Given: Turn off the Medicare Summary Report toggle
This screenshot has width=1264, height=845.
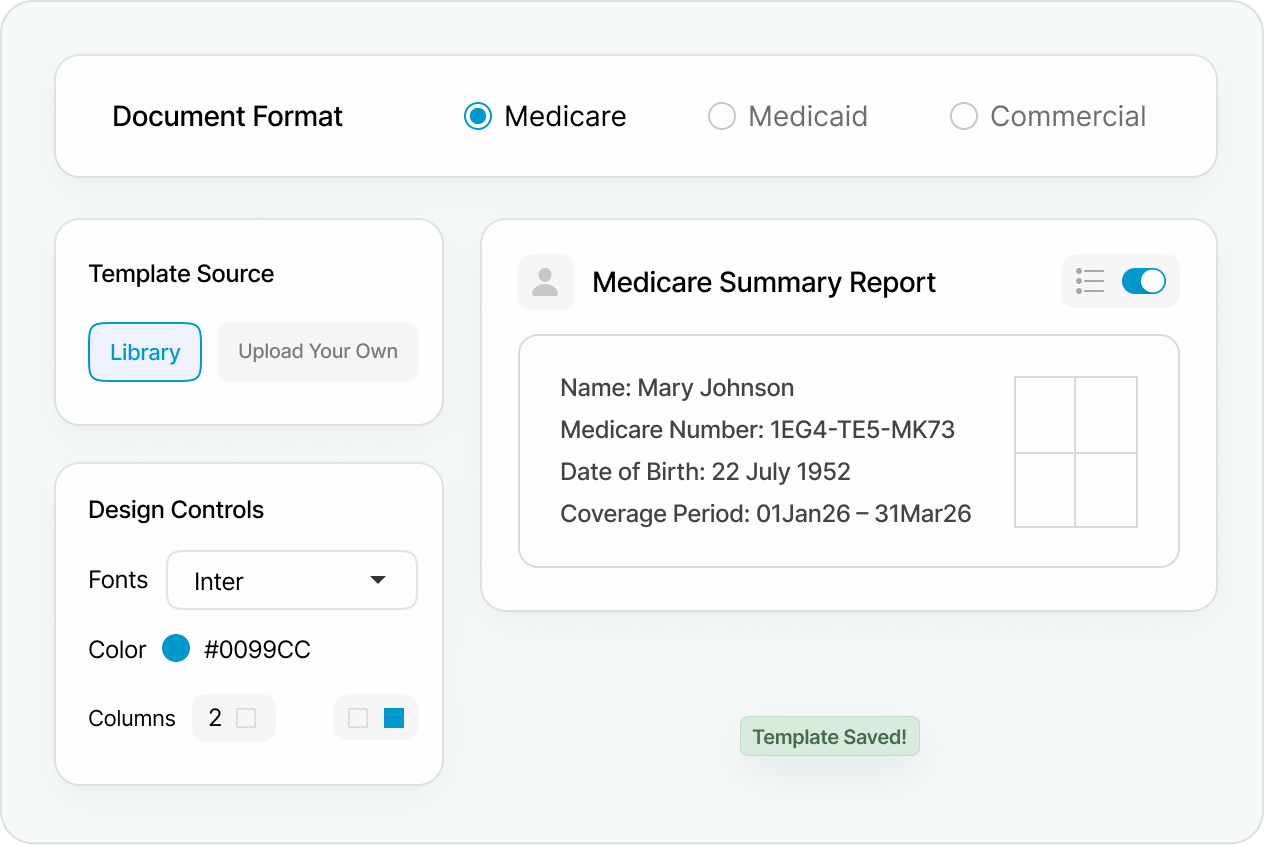Looking at the screenshot, I should (x=1143, y=281).
